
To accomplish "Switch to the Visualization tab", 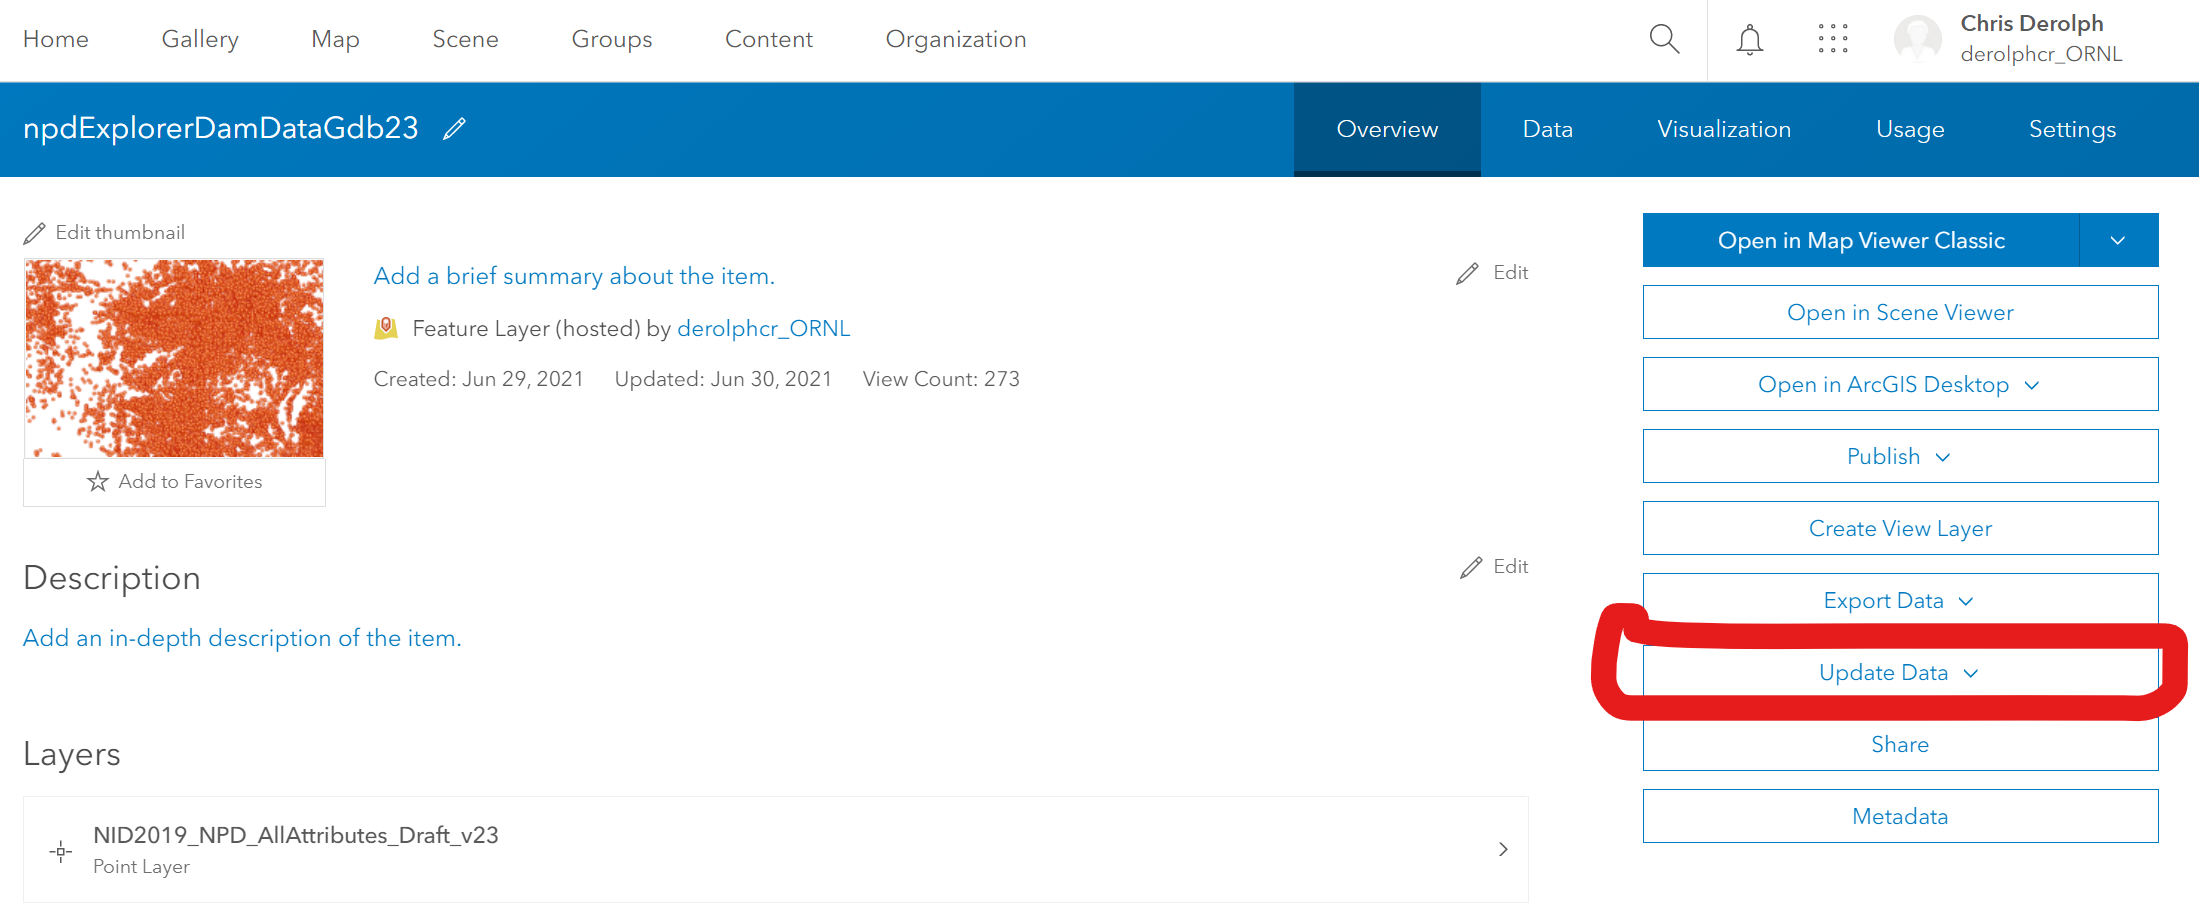I will (x=1724, y=129).
